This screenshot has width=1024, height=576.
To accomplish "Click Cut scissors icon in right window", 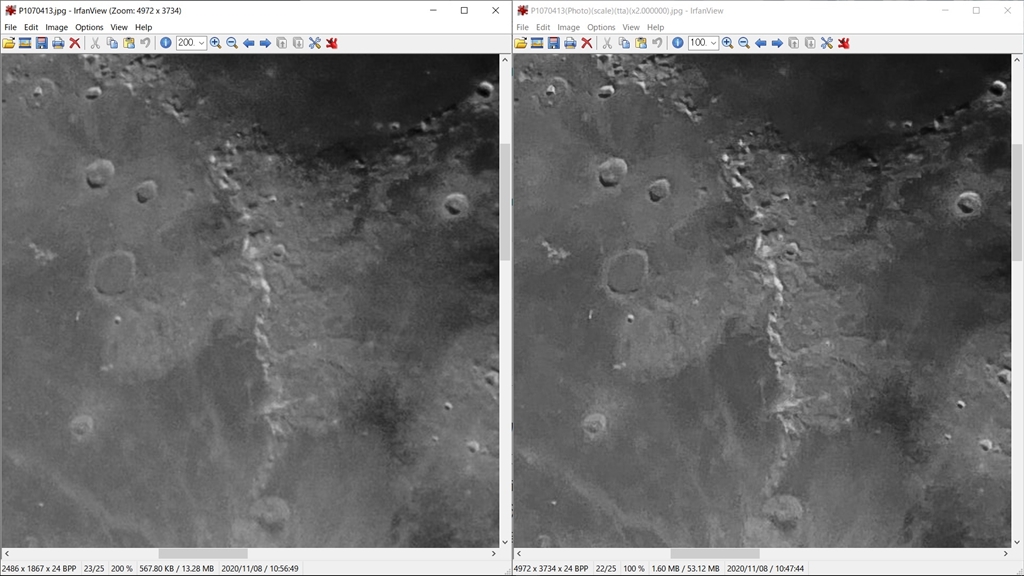I will coord(607,43).
